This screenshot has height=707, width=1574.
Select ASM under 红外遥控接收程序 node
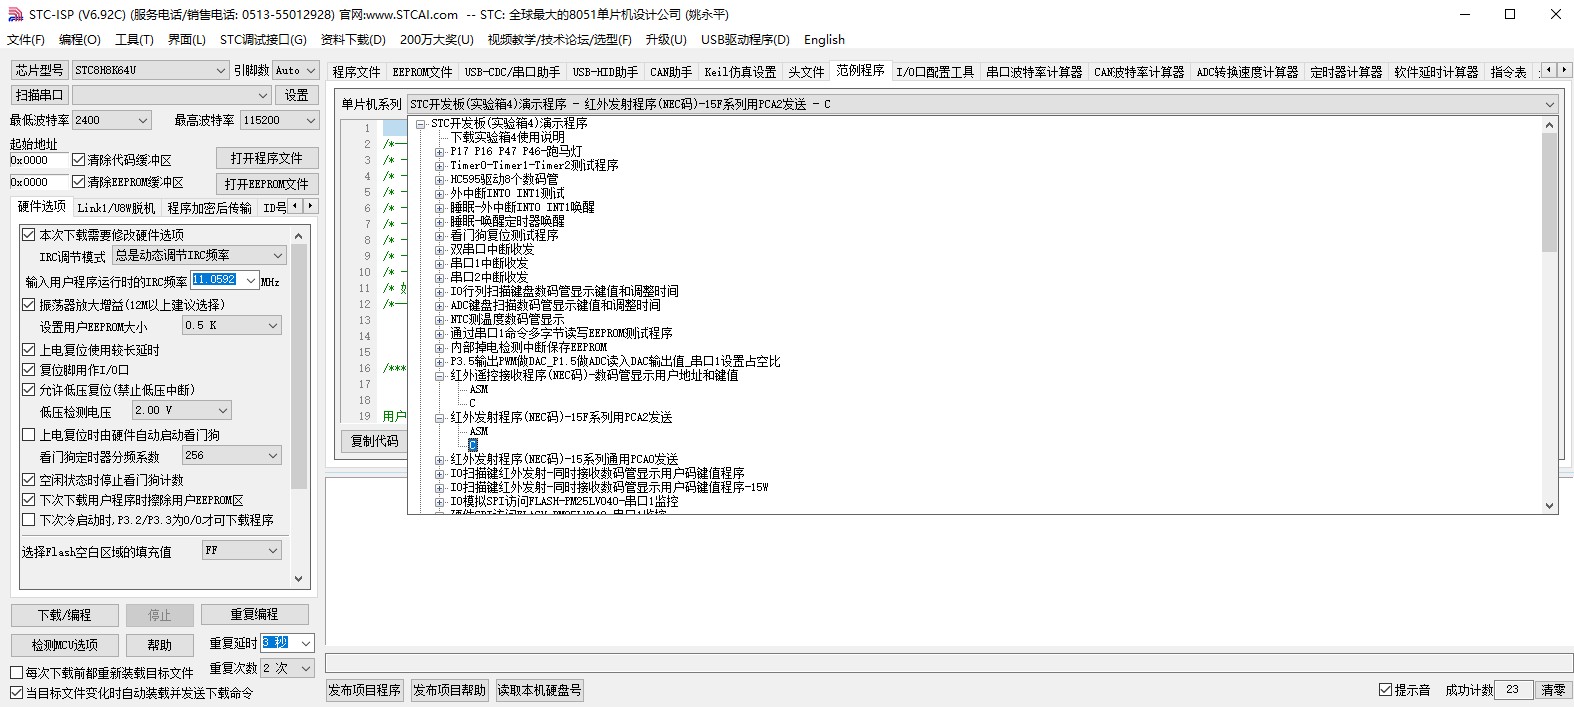(479, 389)
